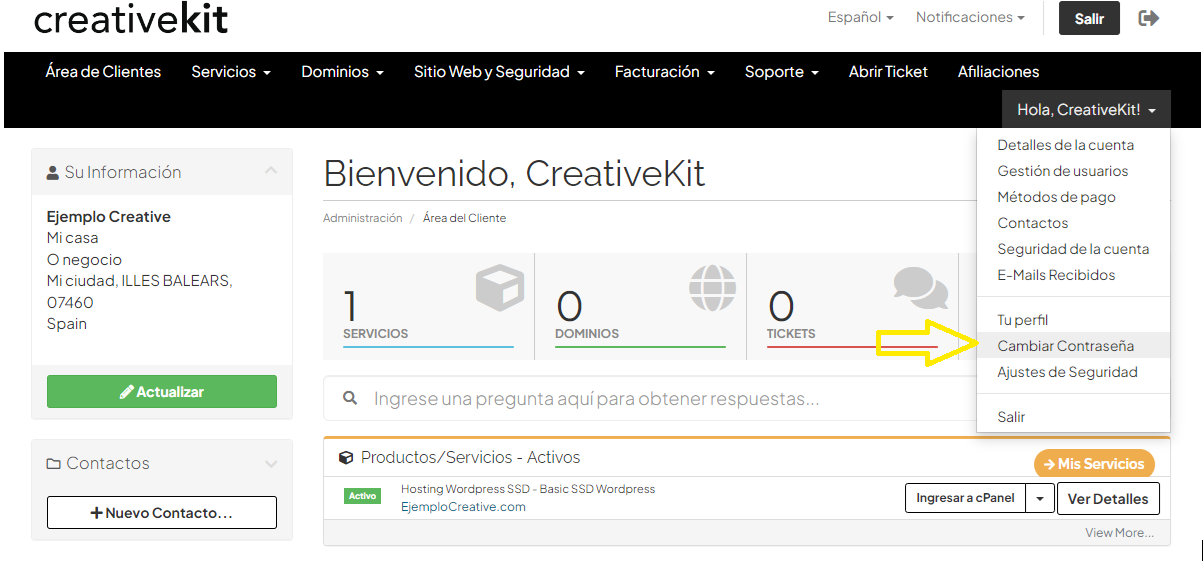Choose Ajustes de Seguridad menu entry

[1067, 372]
